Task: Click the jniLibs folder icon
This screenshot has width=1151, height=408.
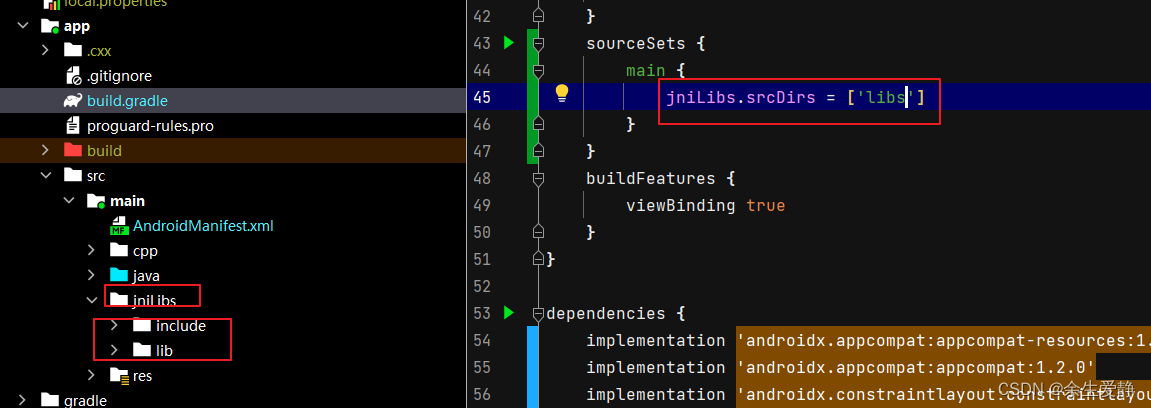Action: click(x=119, y=300)
